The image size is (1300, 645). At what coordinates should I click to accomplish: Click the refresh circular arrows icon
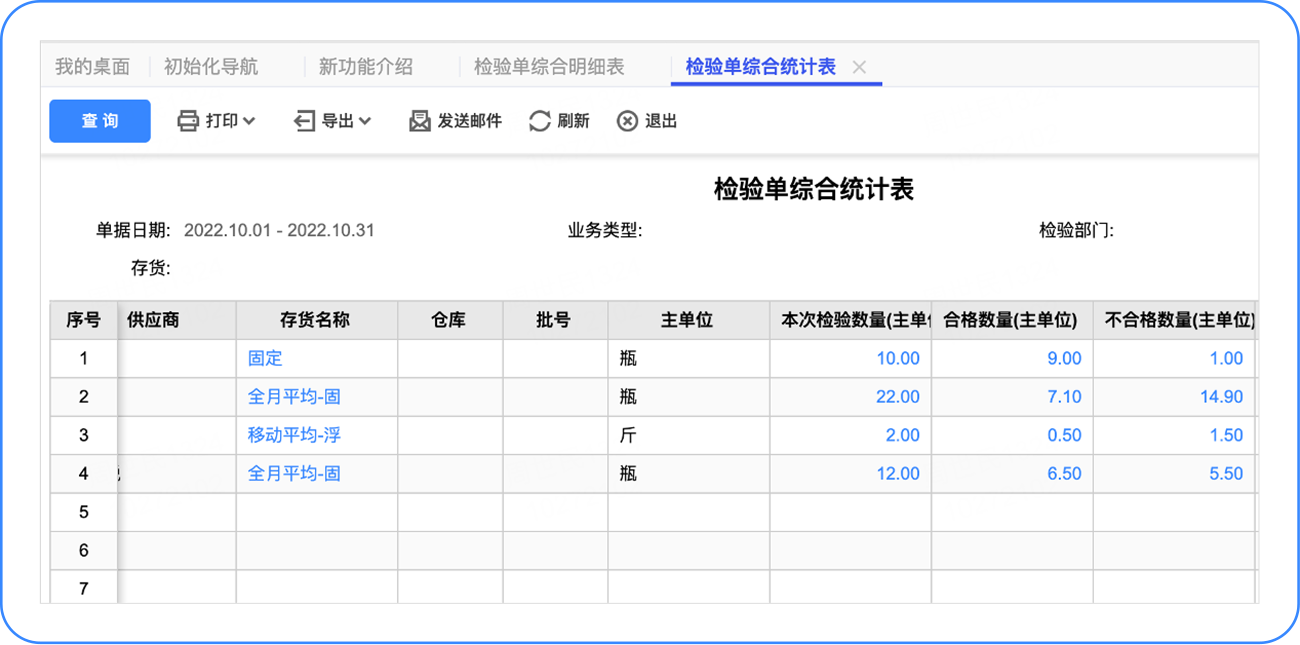click(x=540, y=121)
